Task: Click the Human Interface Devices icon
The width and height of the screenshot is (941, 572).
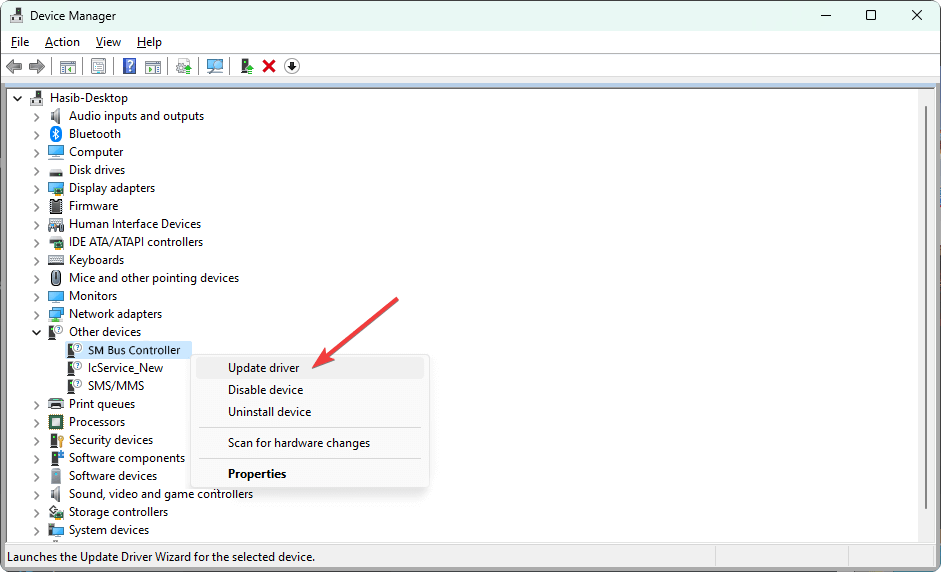Action: 56,224
